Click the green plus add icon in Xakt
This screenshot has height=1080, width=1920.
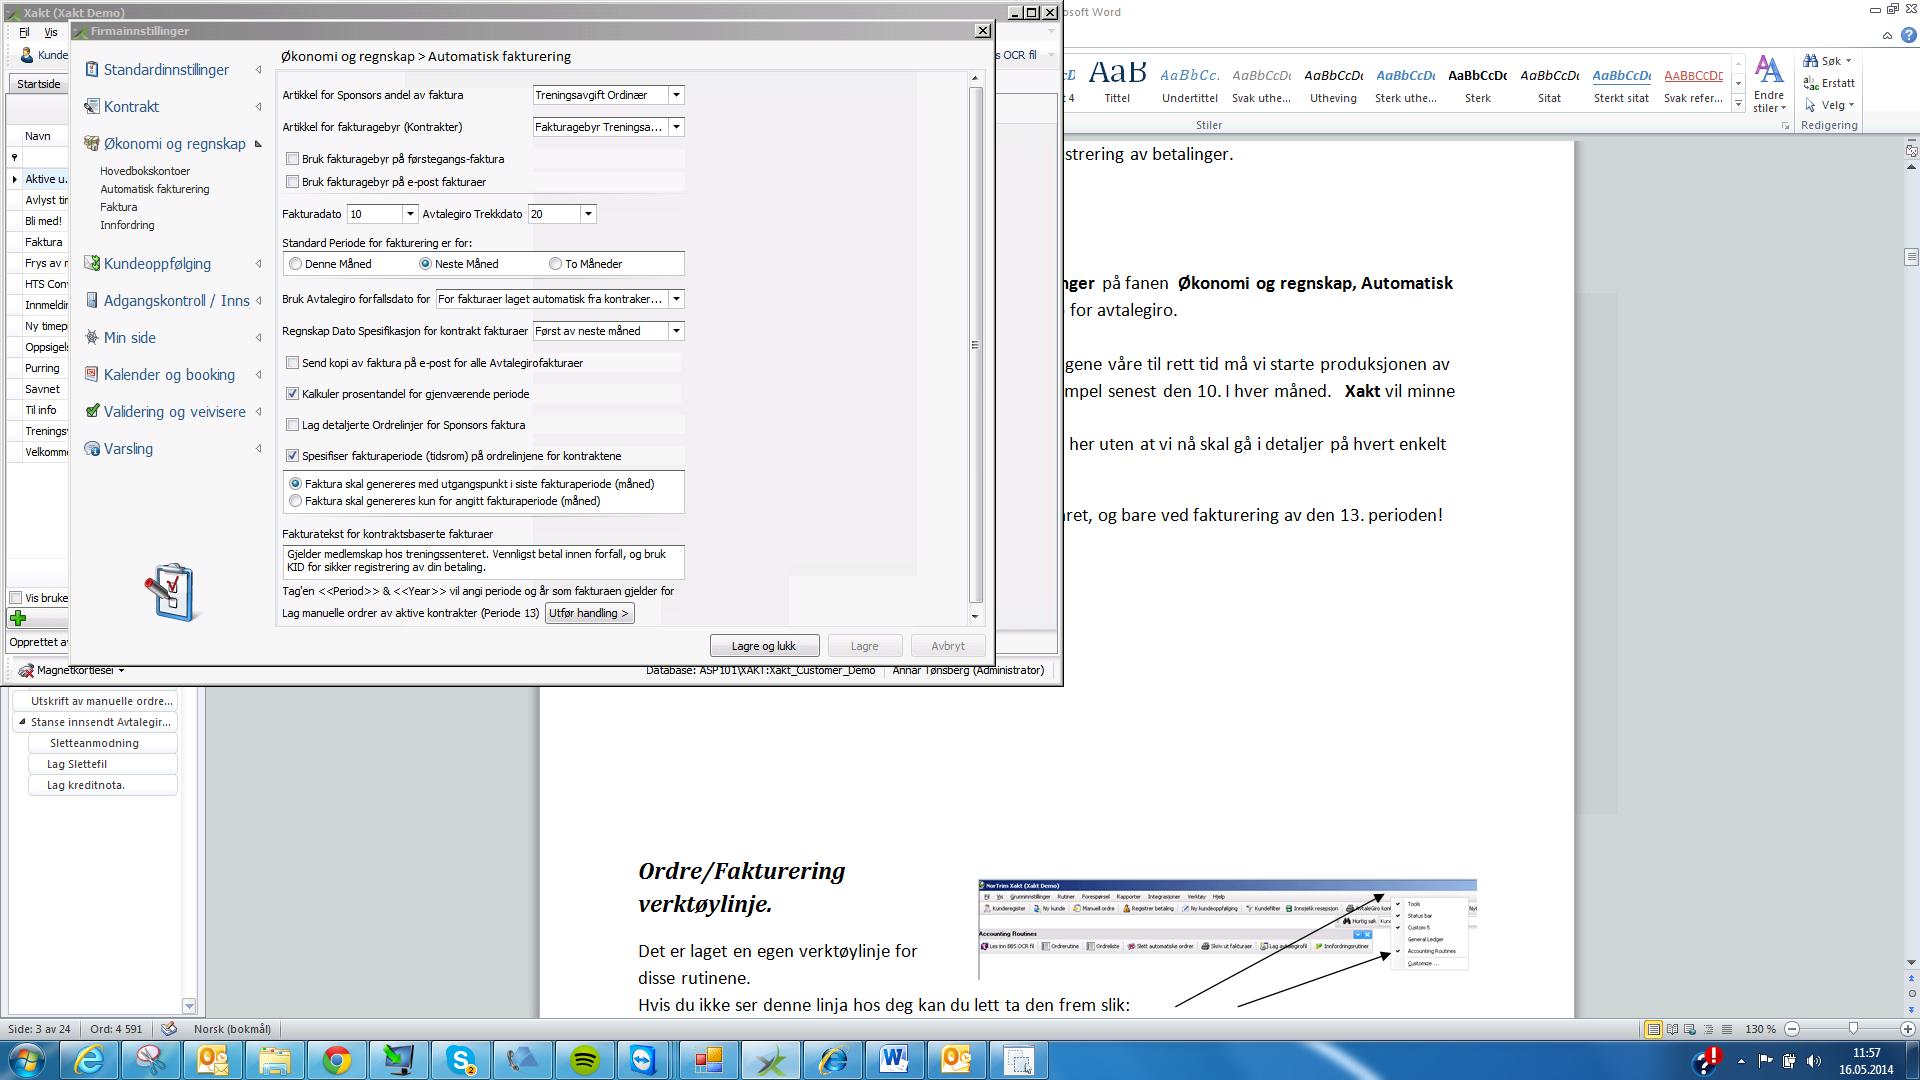coord(18,618)
